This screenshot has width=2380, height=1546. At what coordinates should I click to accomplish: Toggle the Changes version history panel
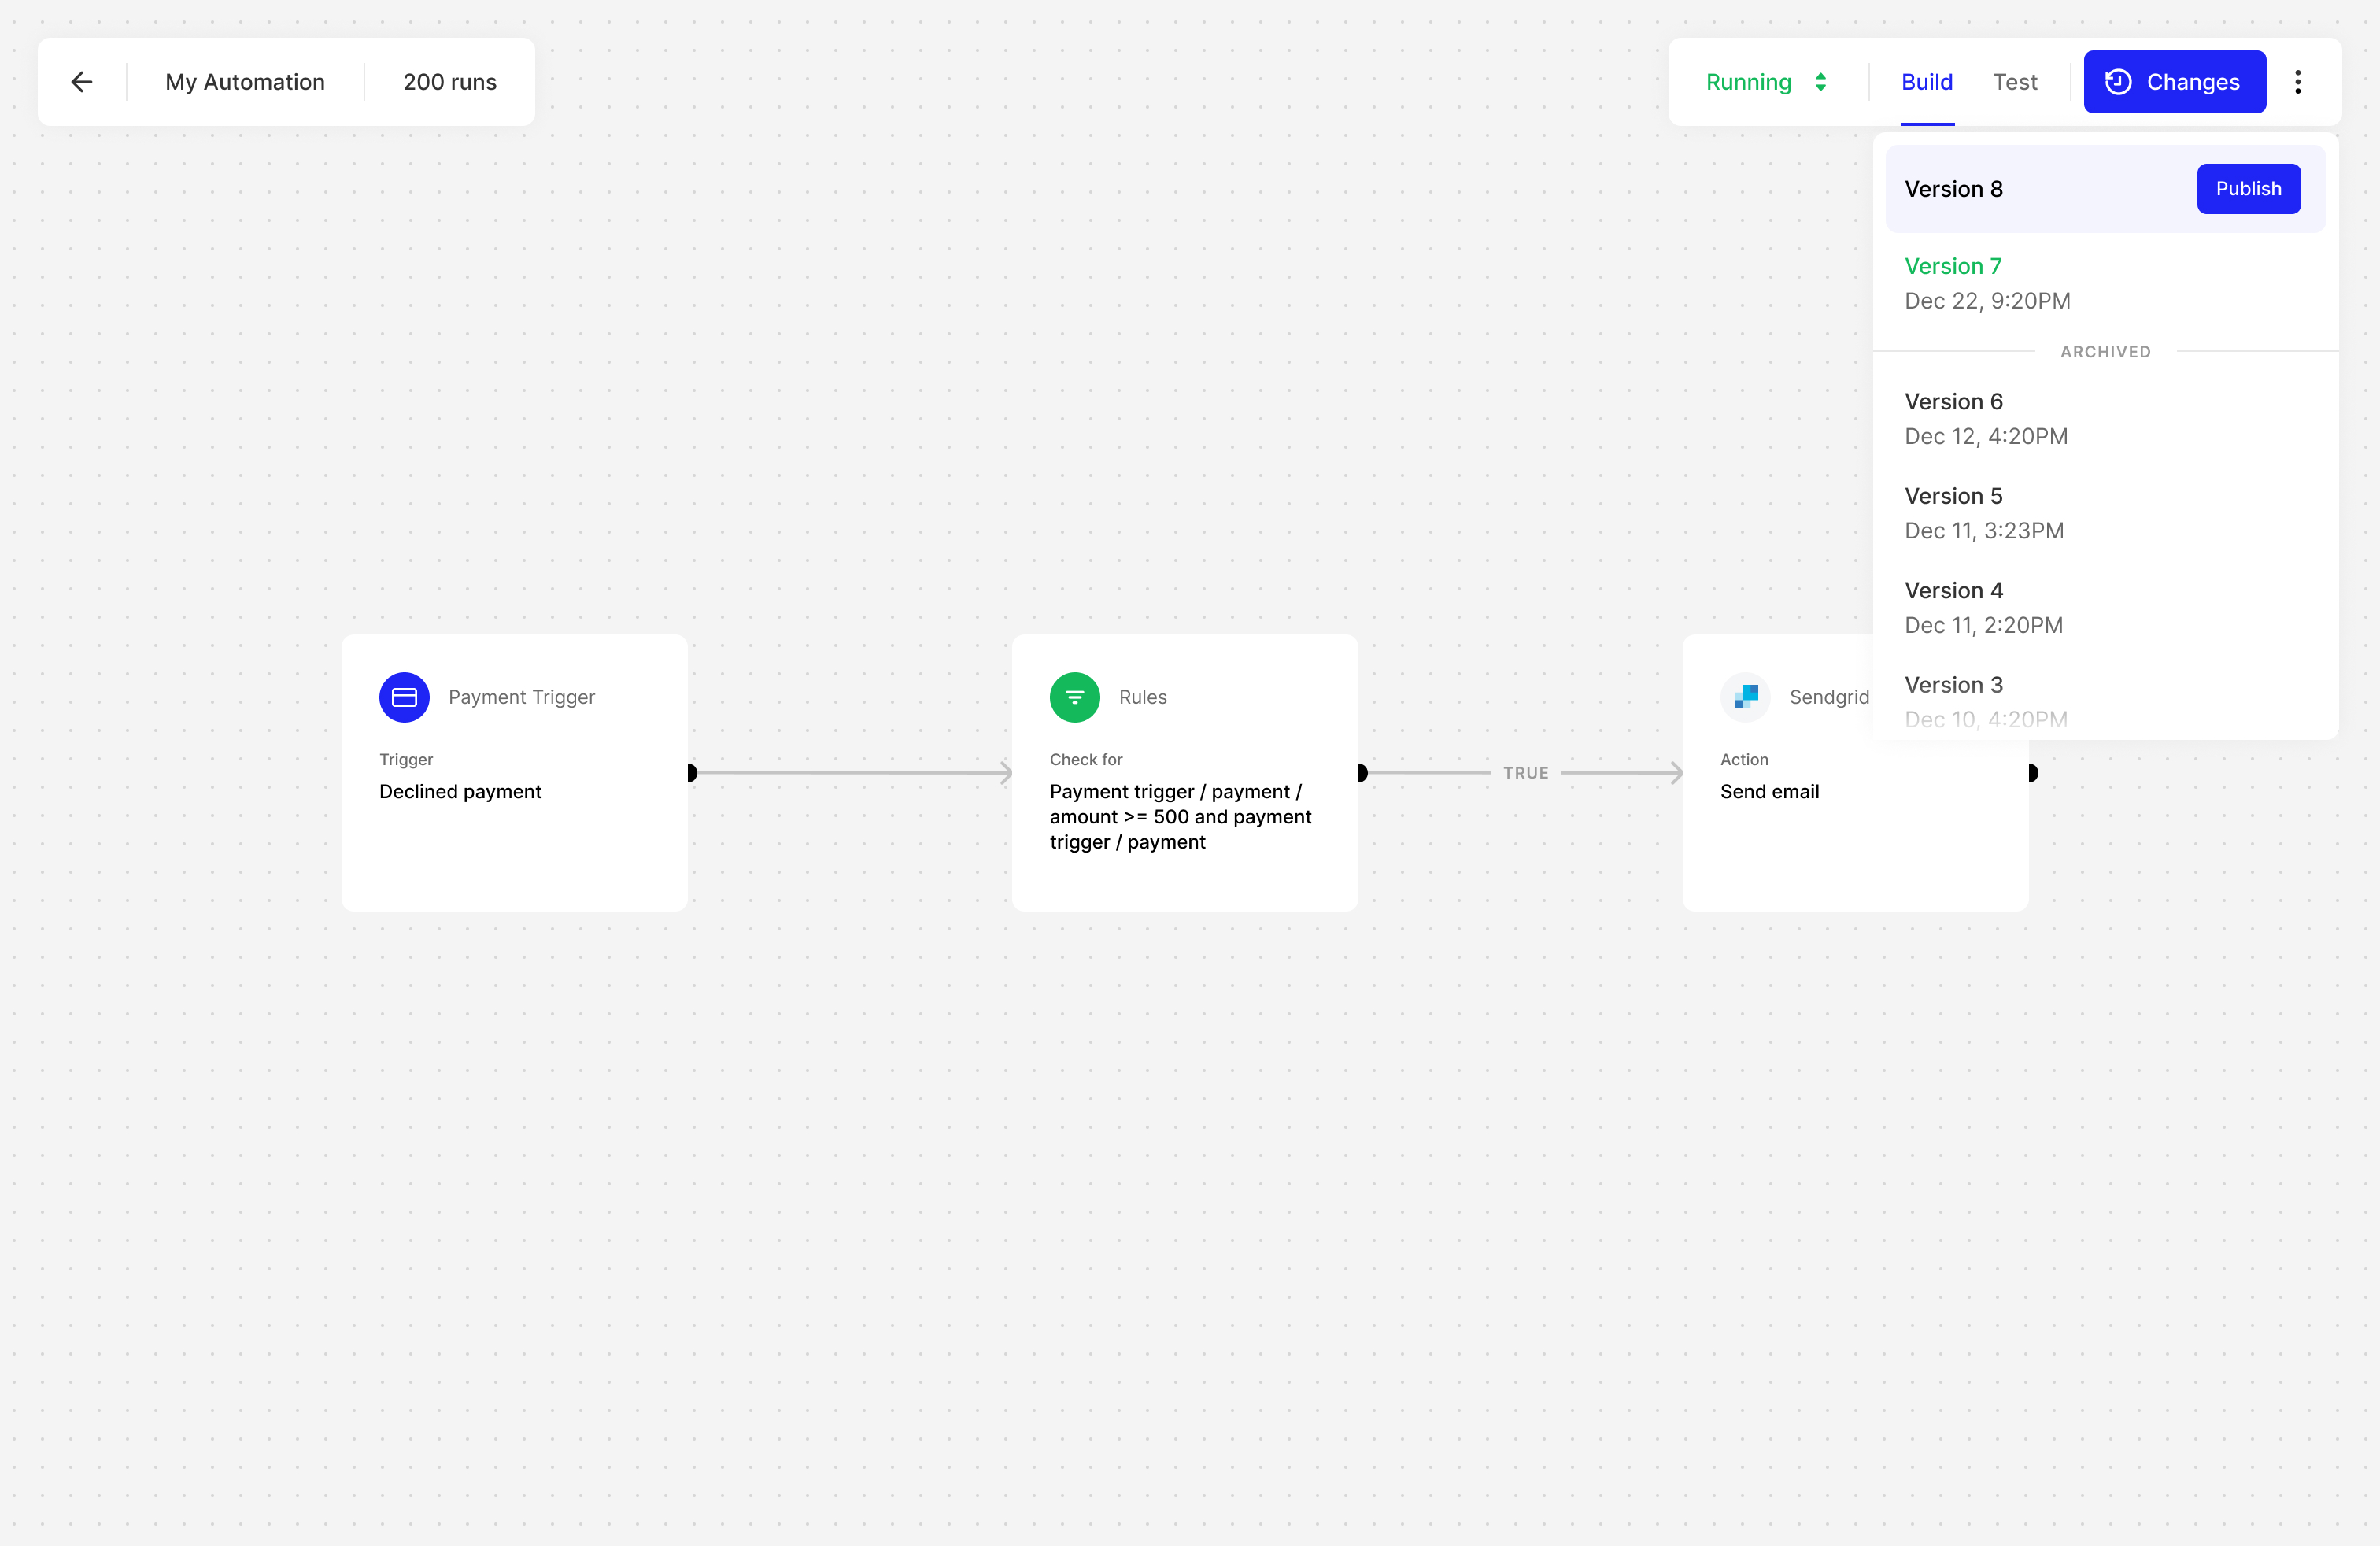tap(2174, 82)
